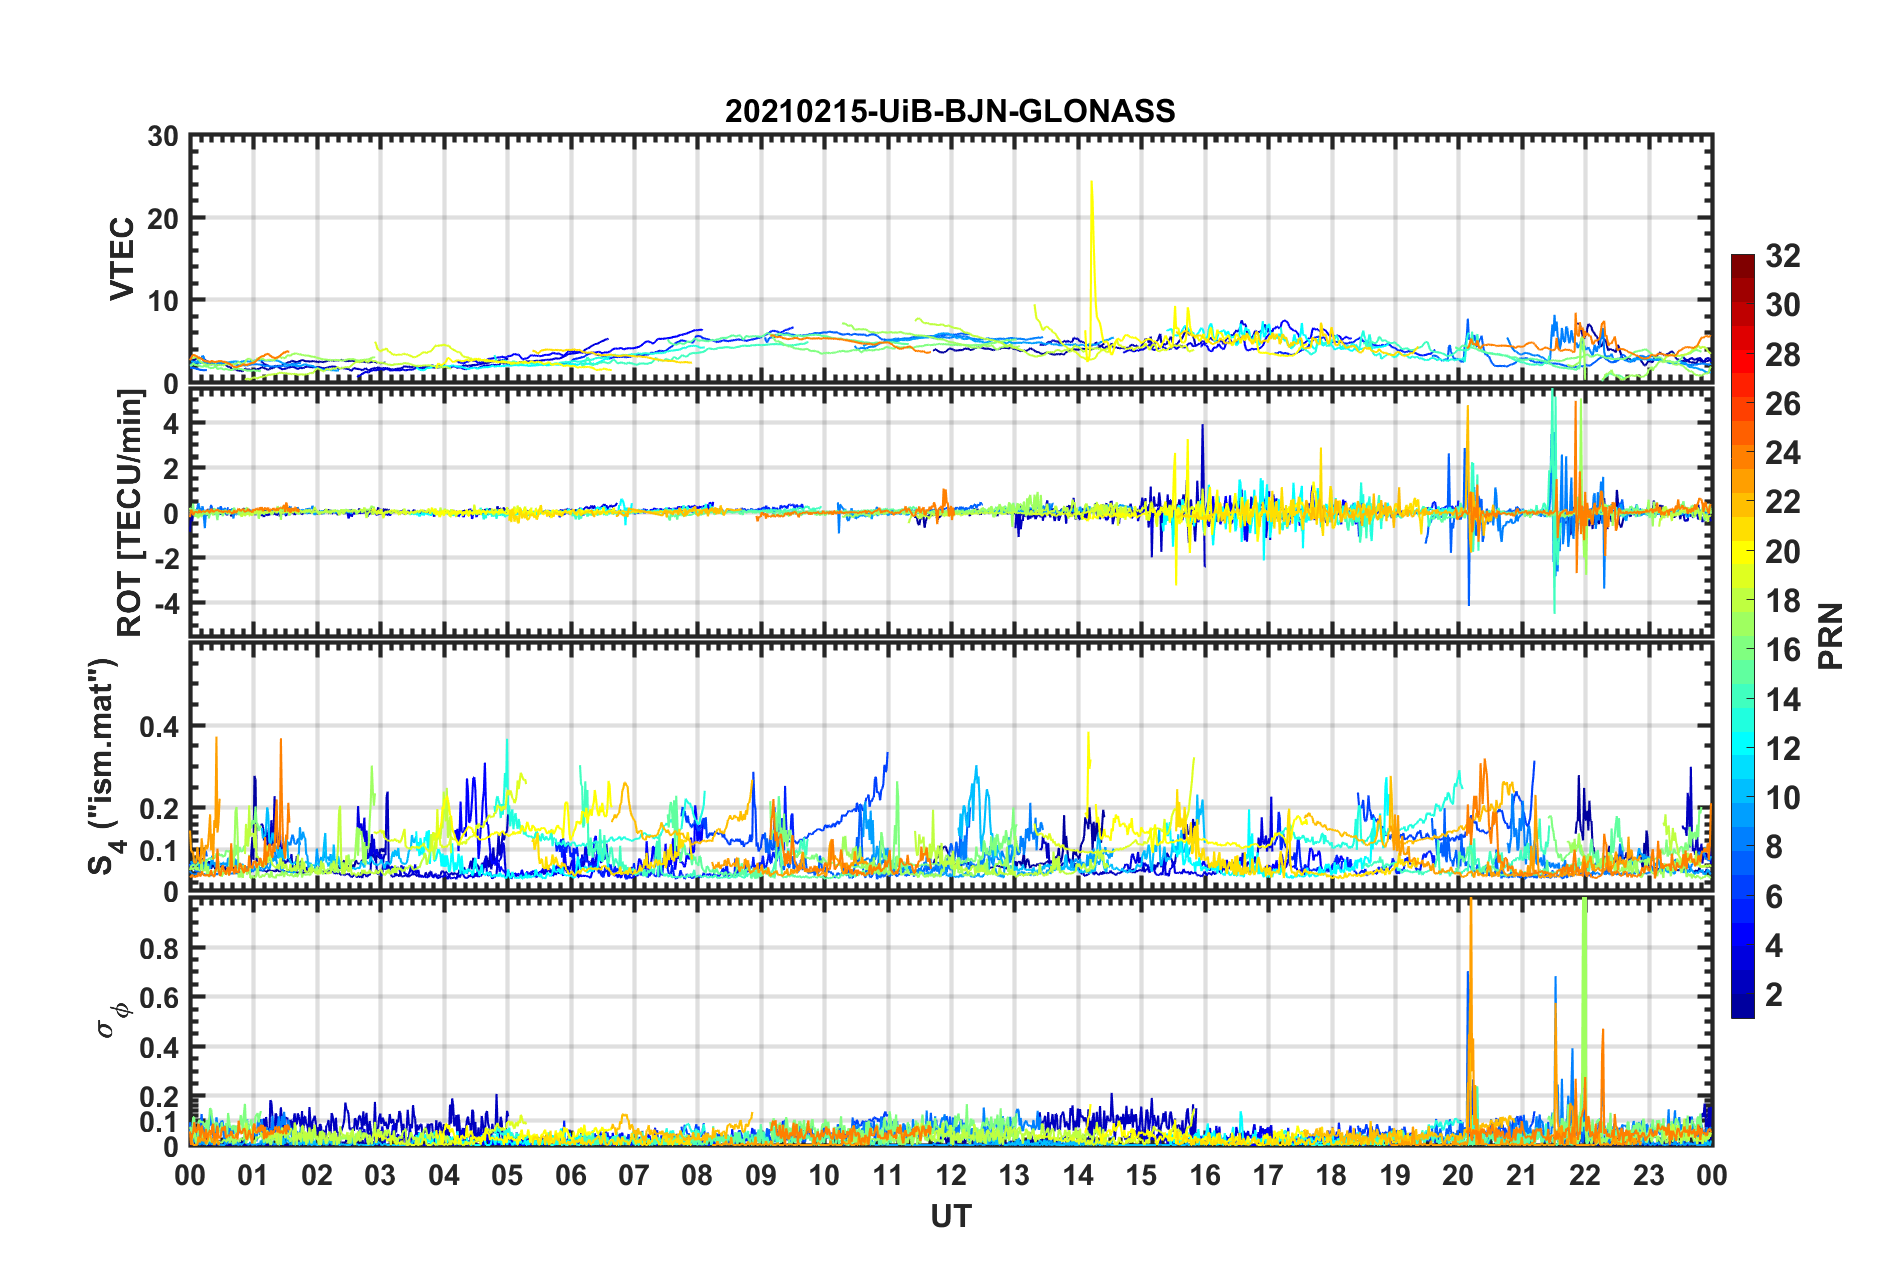Click the colorbar tick label 14
This screenshot has height=1272, width=1902.
tap(1782, 699)
